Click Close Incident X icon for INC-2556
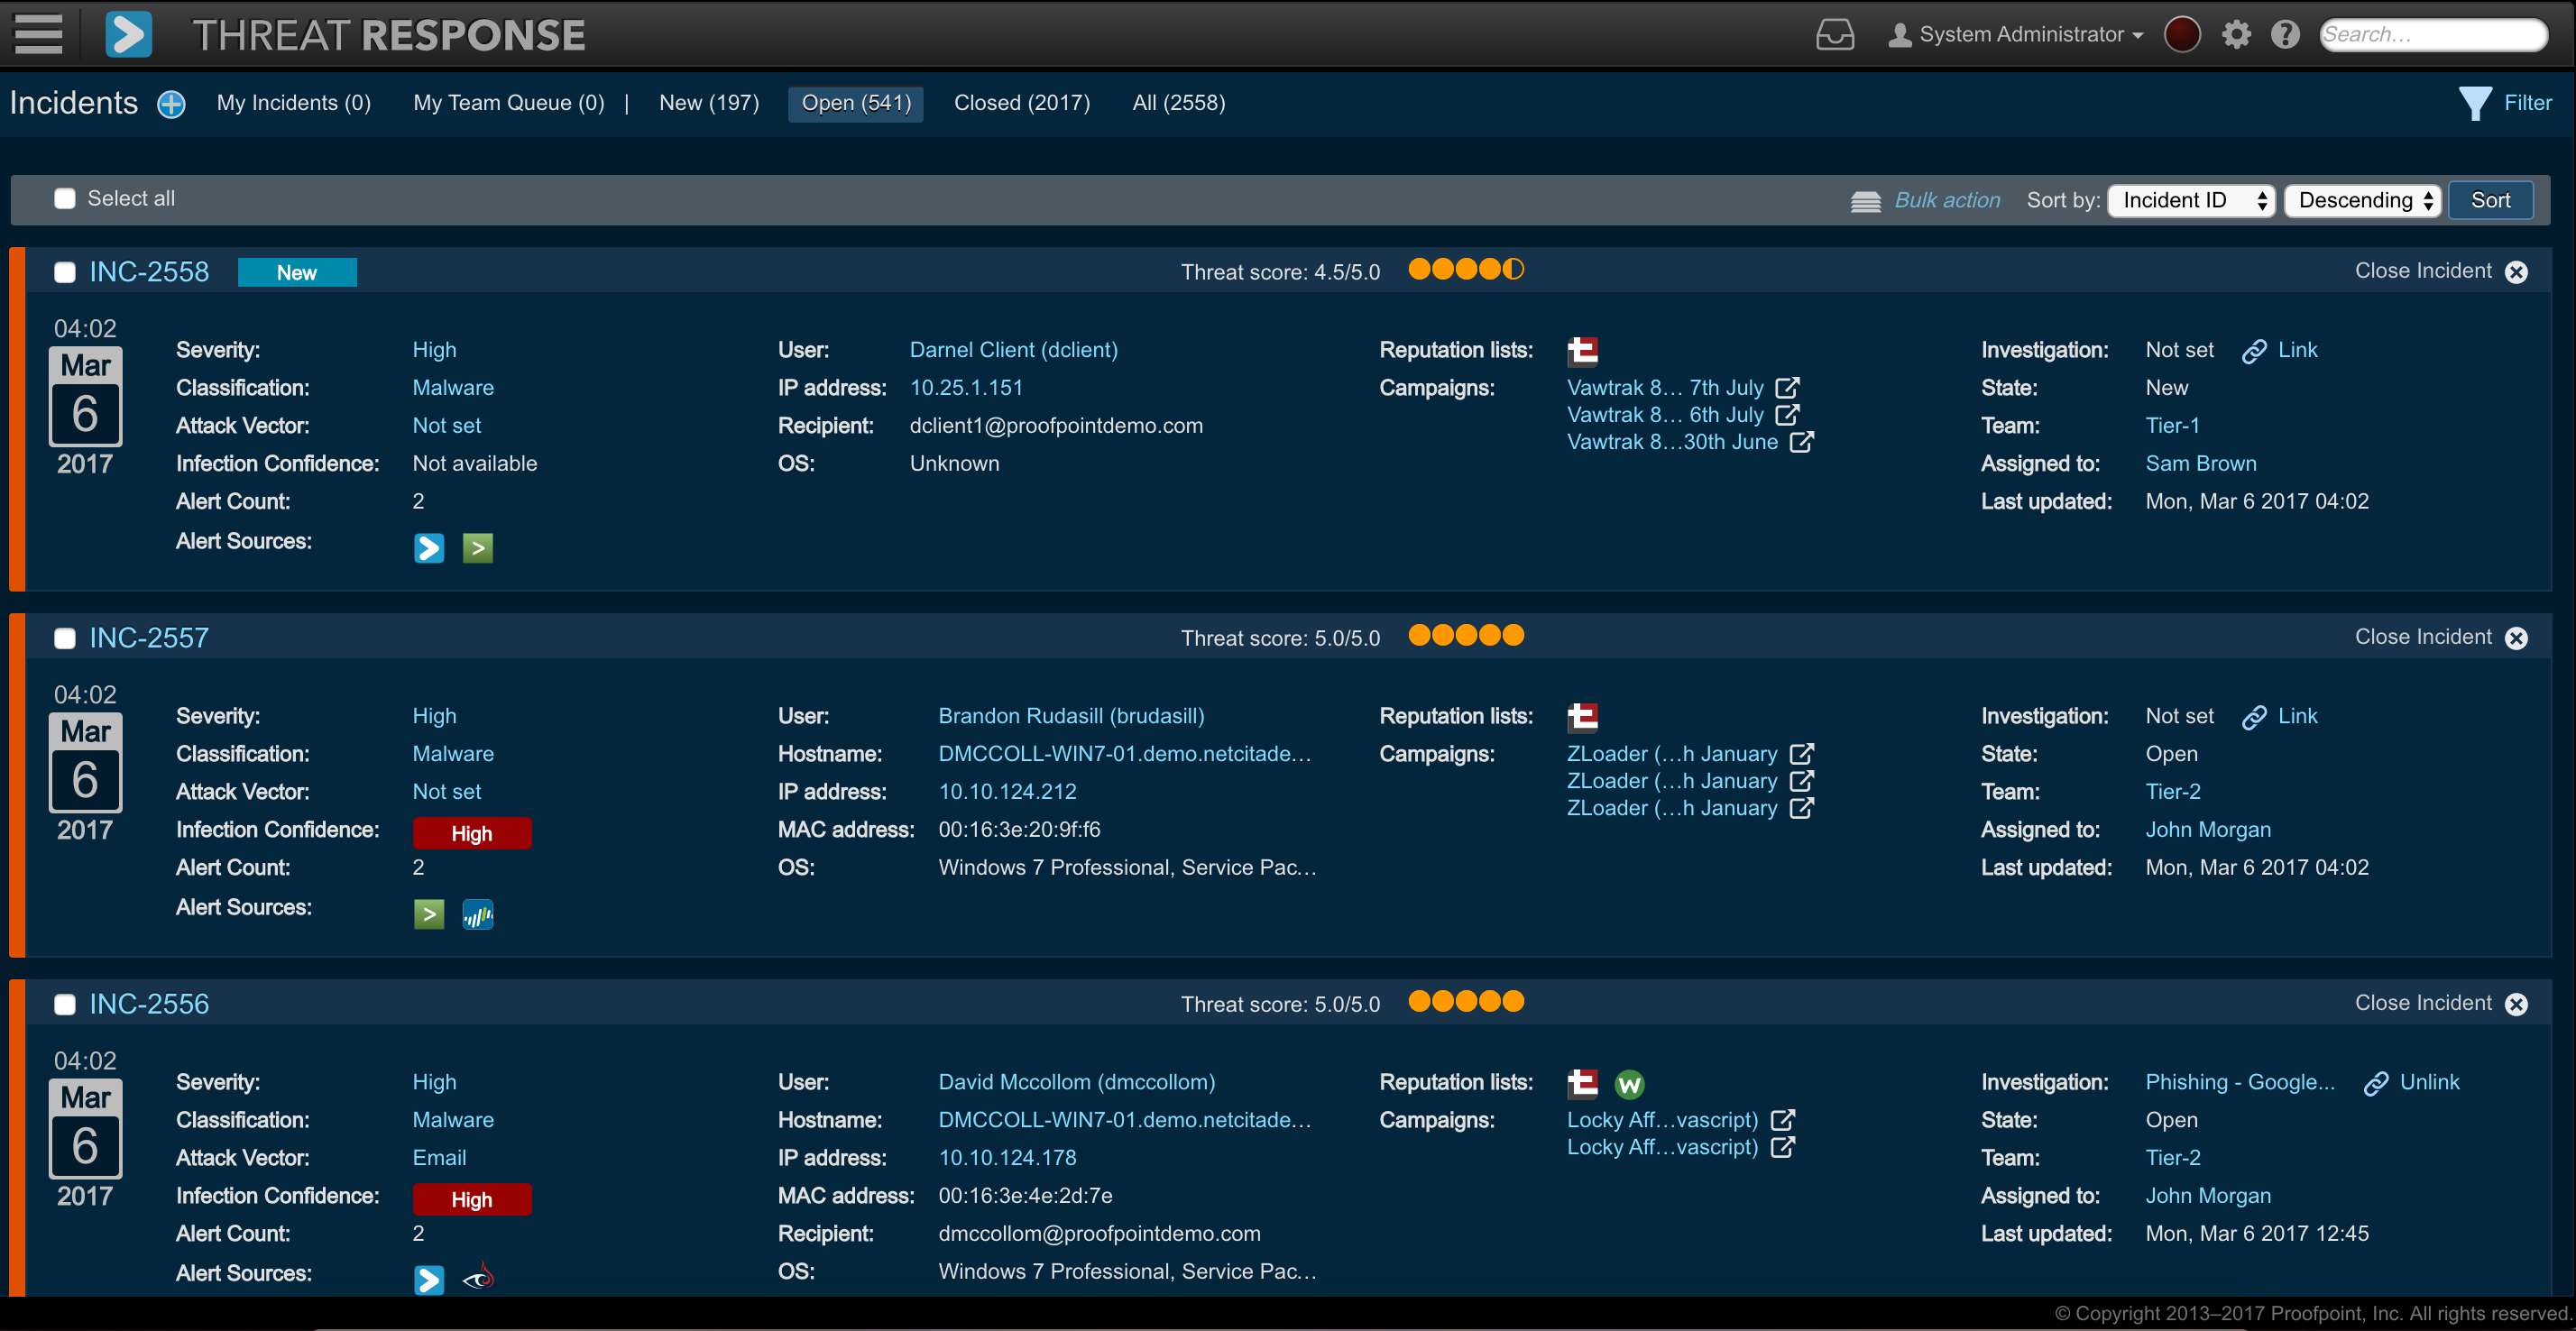 coord(2516,1004)
